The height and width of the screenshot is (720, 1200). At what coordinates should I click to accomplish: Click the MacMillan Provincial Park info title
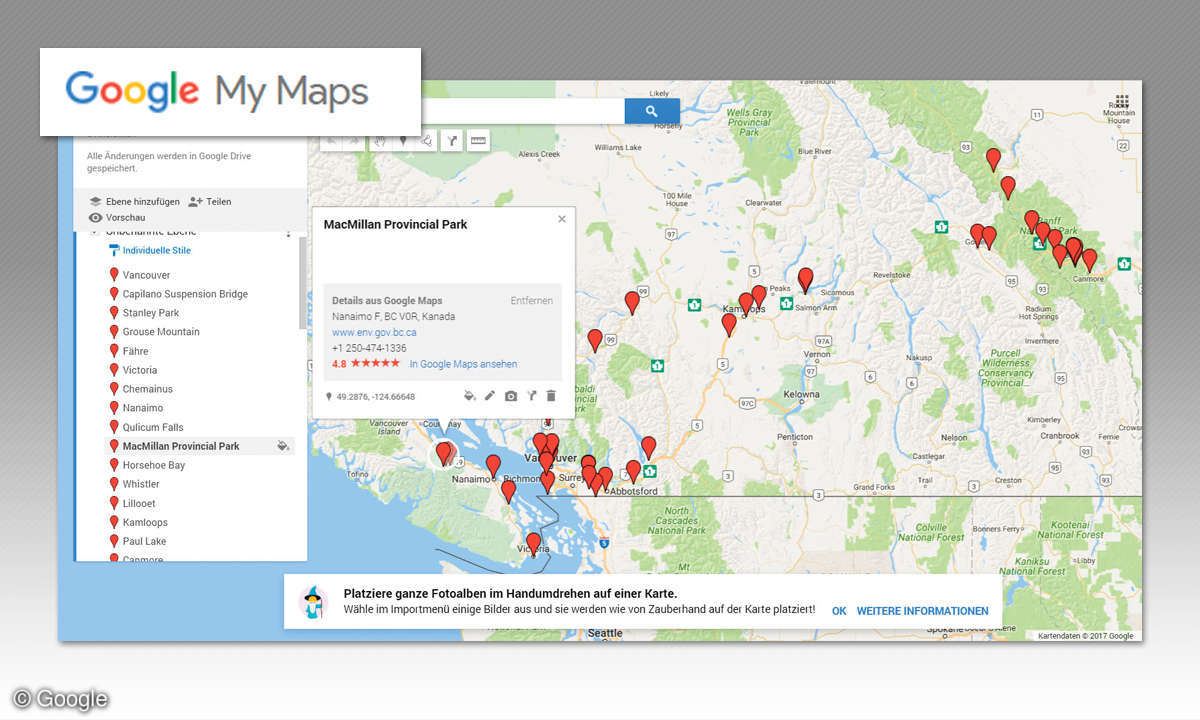click(x=395, y=224)
